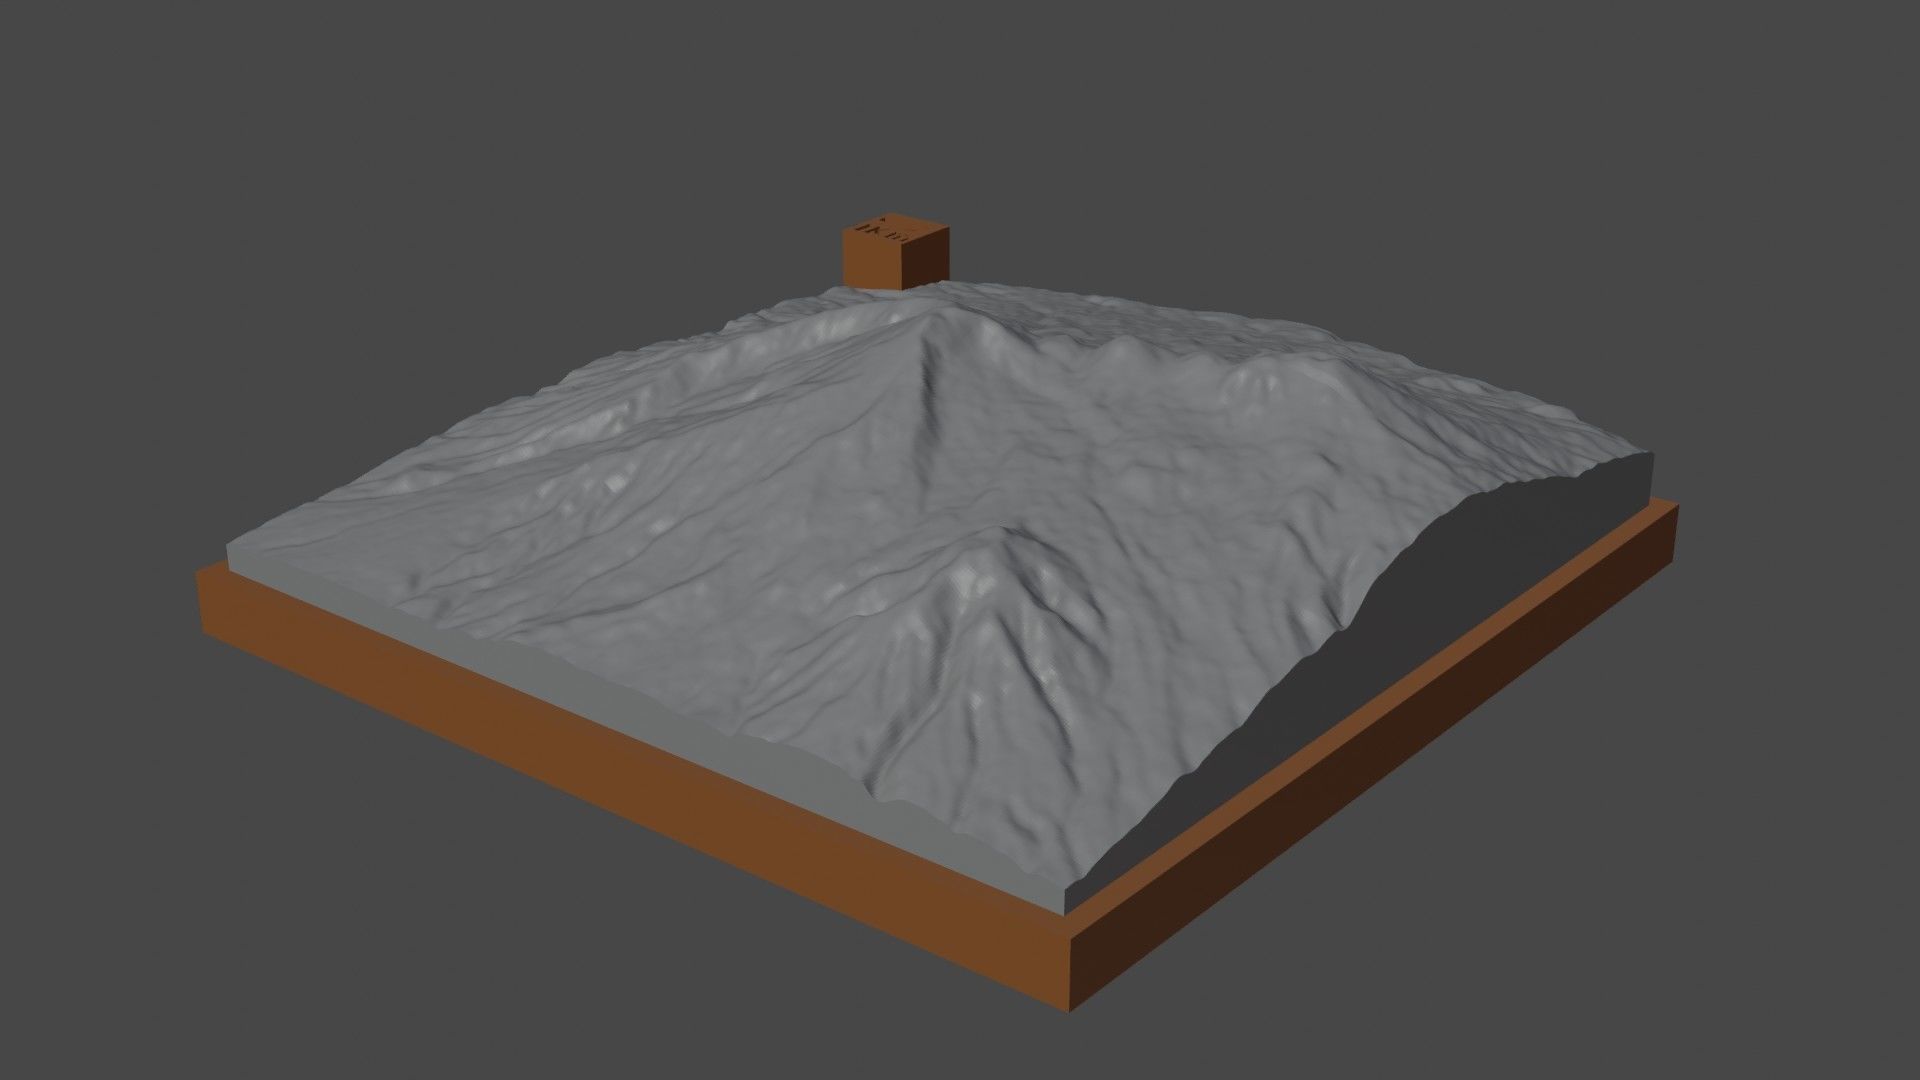1920x1080 pixels.
Task: Select the small brown cube behind the terrain
Action: (x=895, y=252)
